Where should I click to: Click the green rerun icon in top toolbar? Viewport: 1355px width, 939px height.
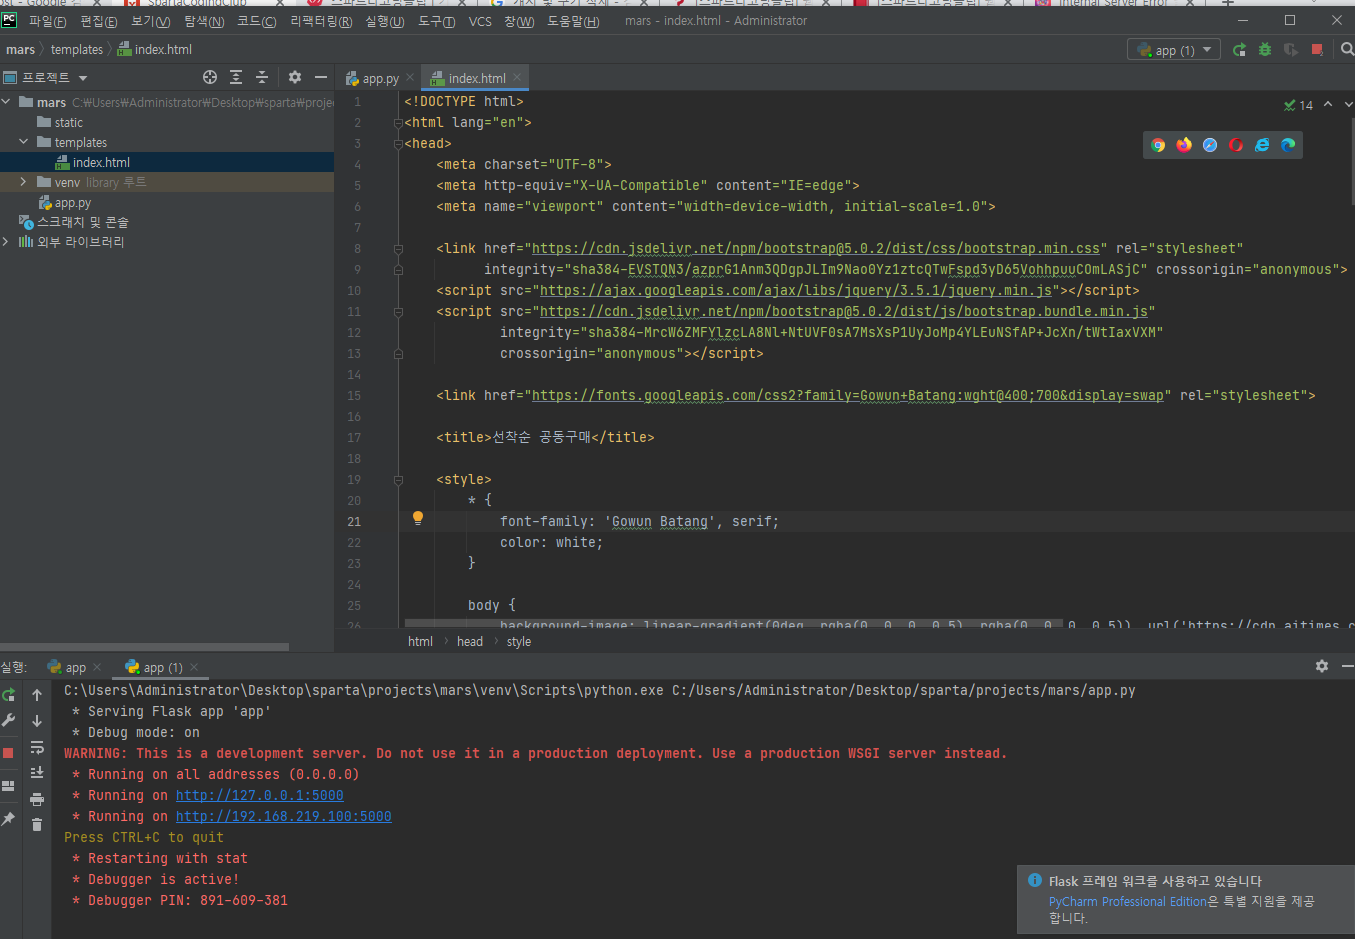tap(1240, 49)
